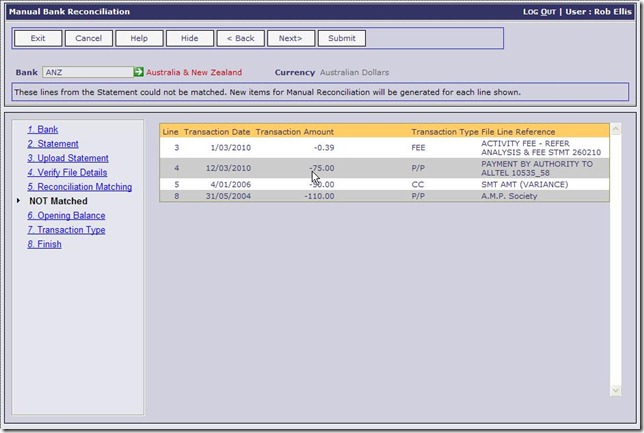Submit the reconciliation
Screen dimensions: 644x433
coord(341,39)
